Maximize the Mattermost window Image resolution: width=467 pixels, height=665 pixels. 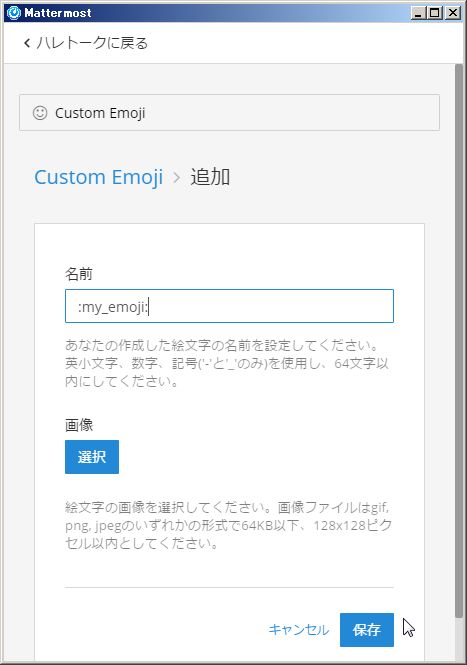(434, 13)
